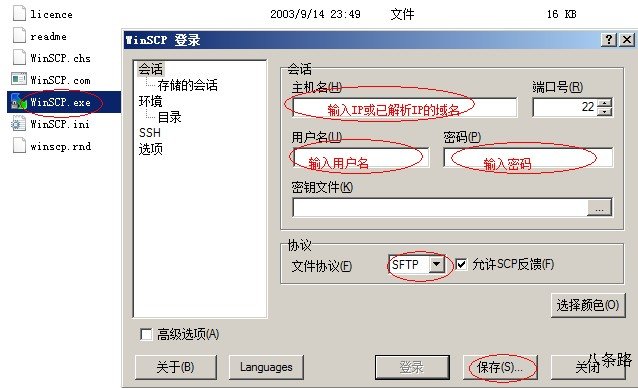
Task: Enable the 高级选项 checkbox
Action: (145, 334)
